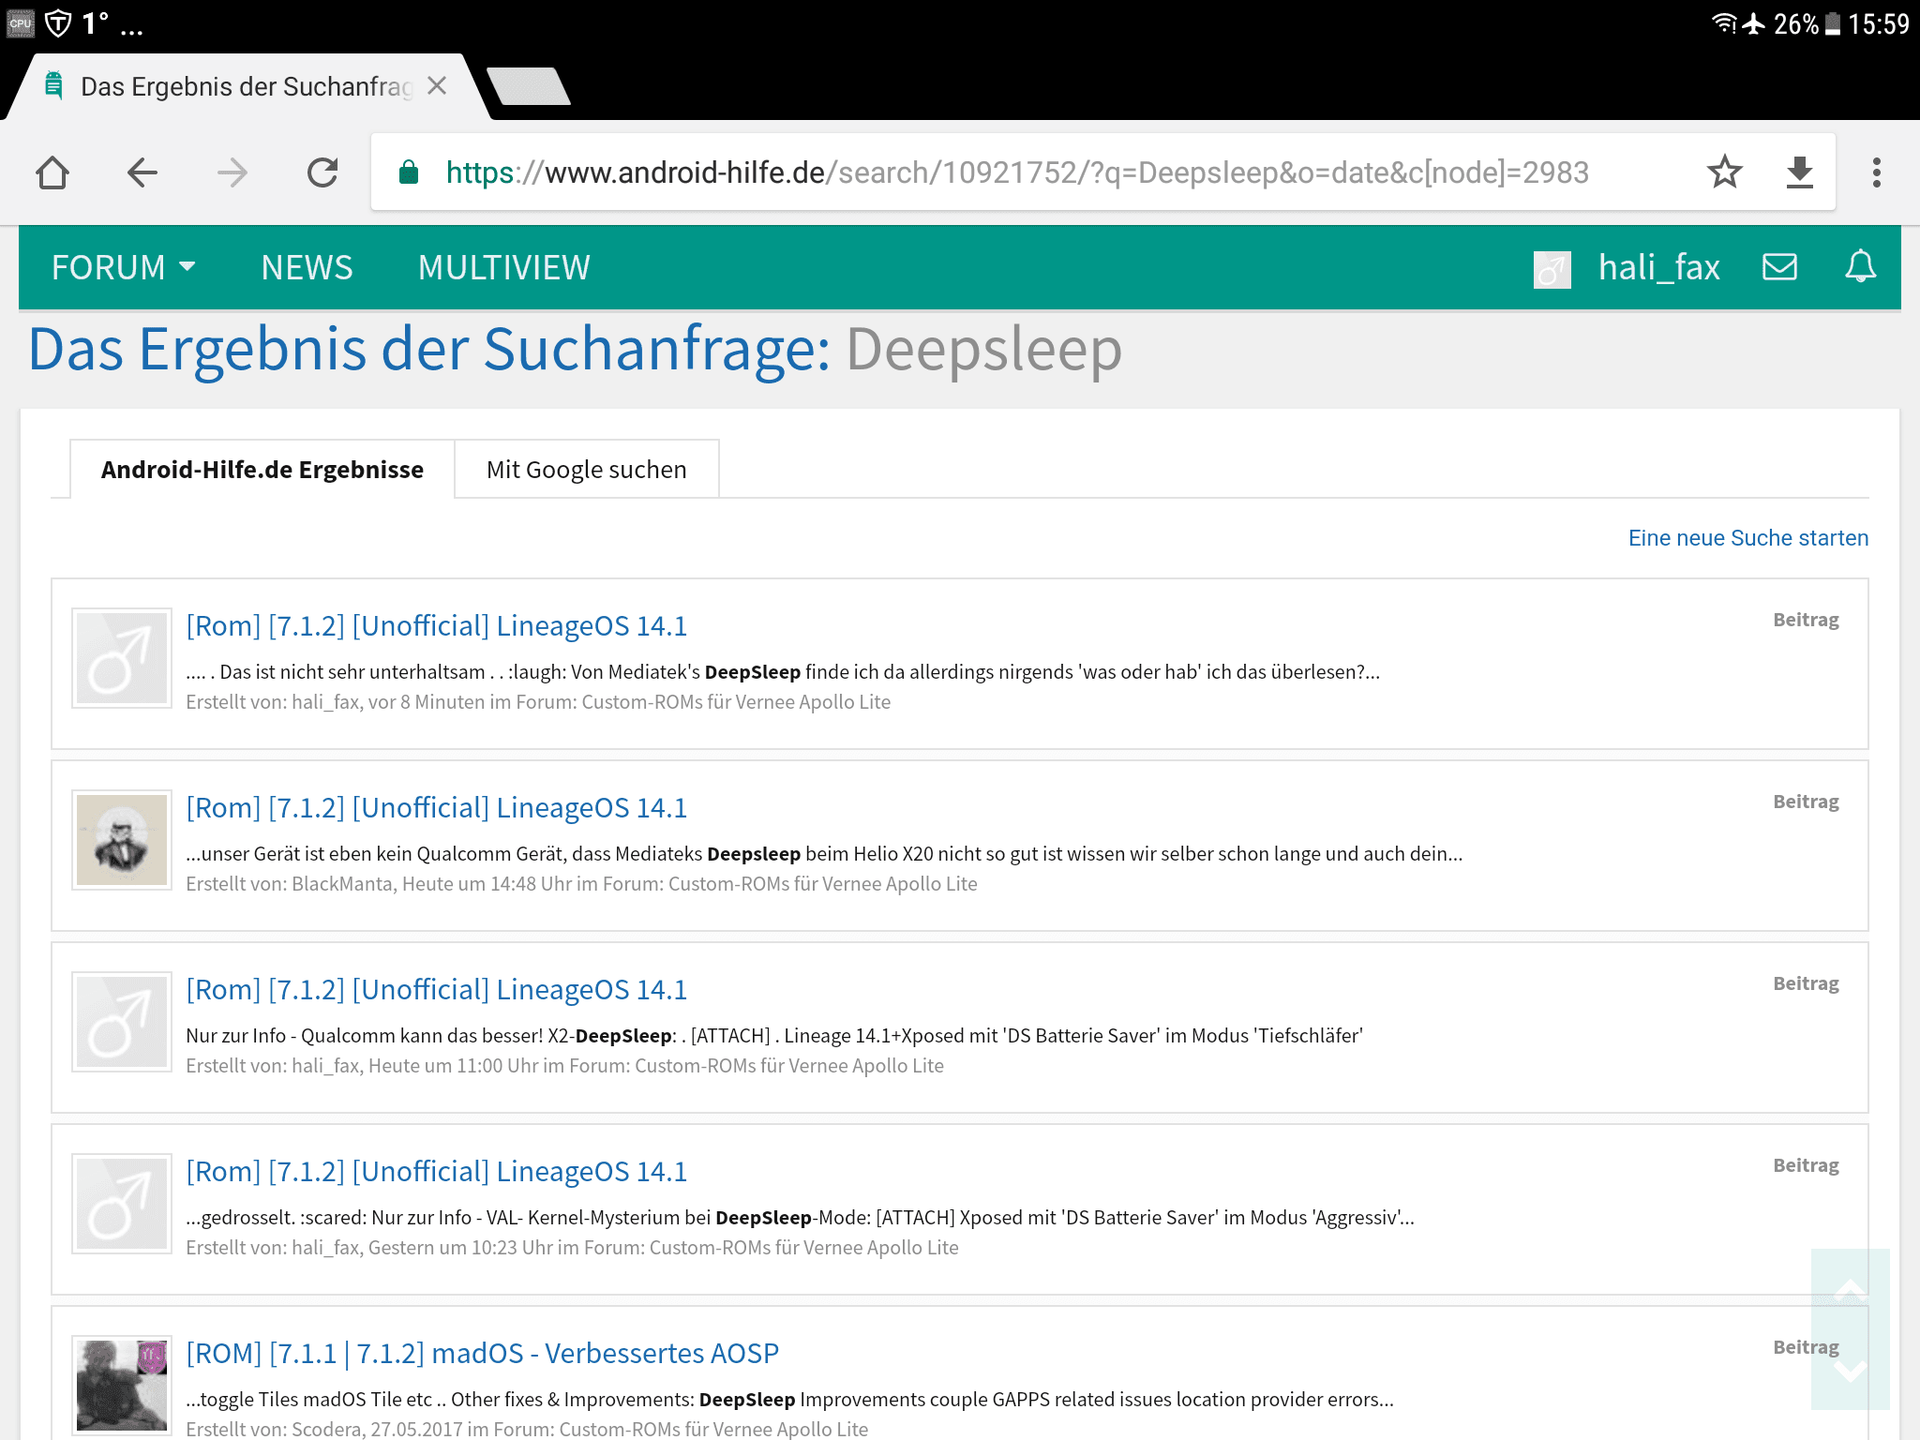This screenshot has height=1440, width=1920.
Task: Select the android-hilfe.de URL field
Action: (1017, 172)
